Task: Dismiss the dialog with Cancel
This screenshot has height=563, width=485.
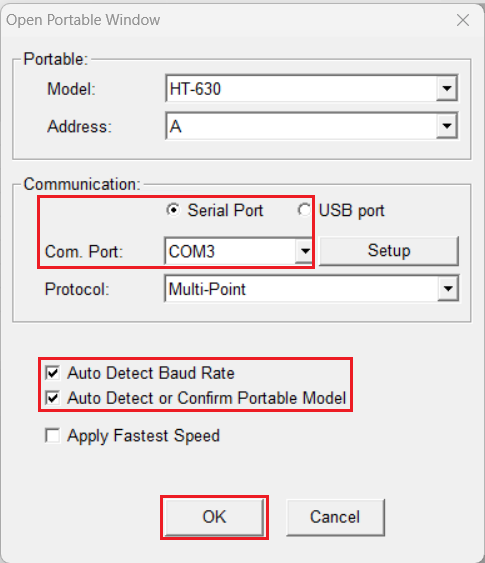Action: pyautogui.click(x=335, y=517)
